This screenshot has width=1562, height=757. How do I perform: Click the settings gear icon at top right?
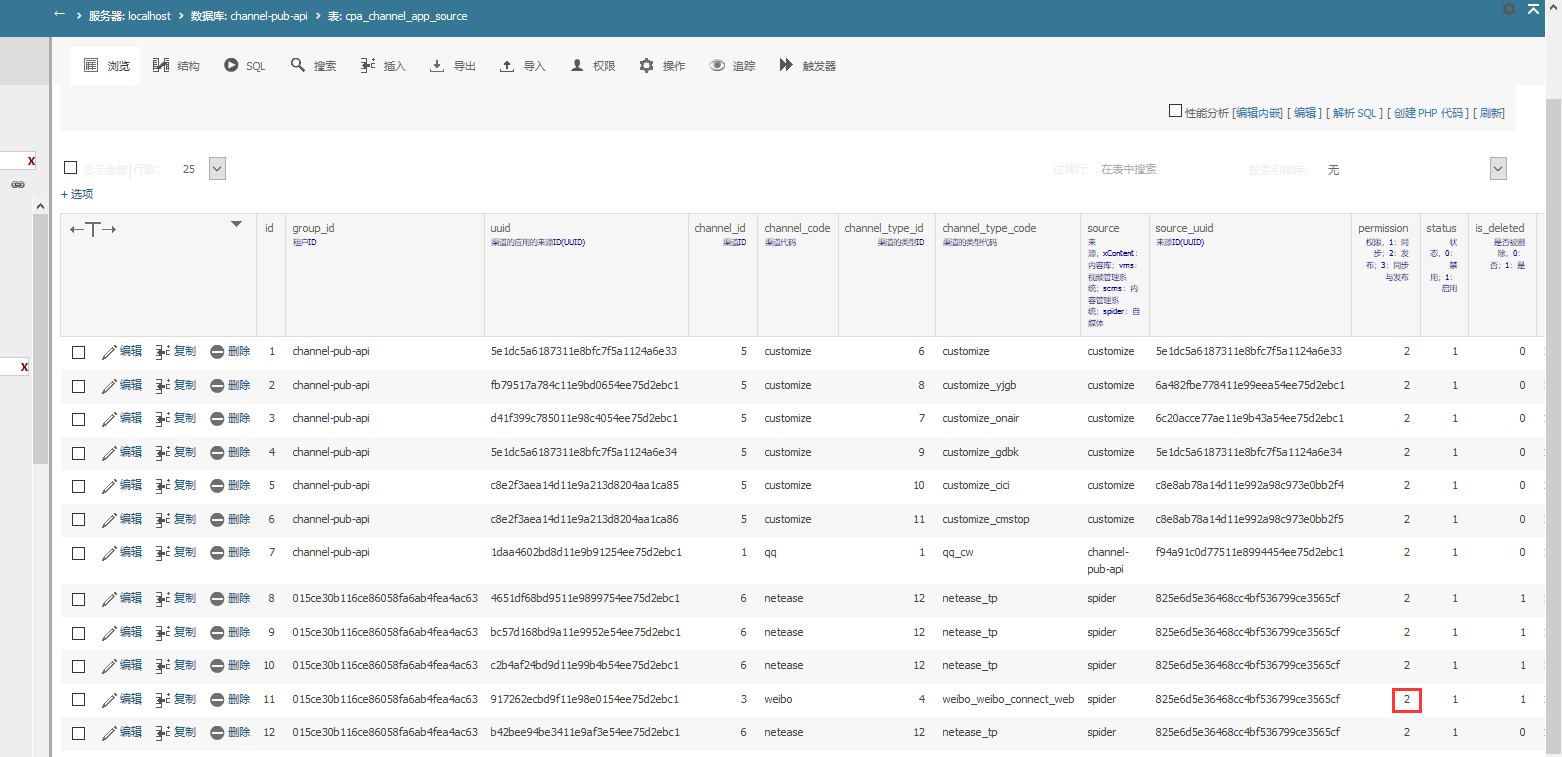(1509, 9)
